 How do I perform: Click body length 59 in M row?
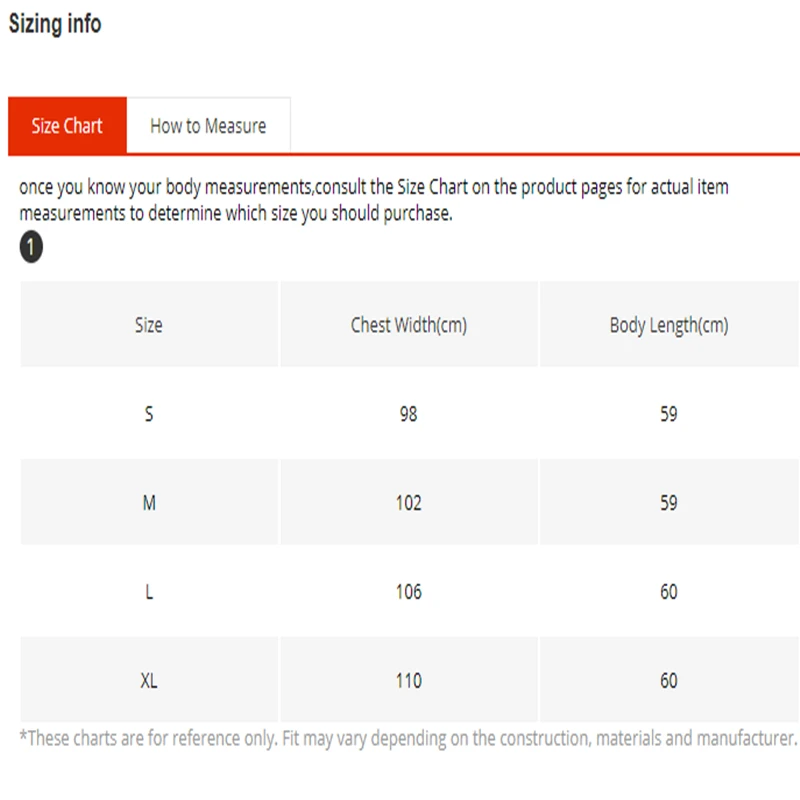click(x=668, y=503)
